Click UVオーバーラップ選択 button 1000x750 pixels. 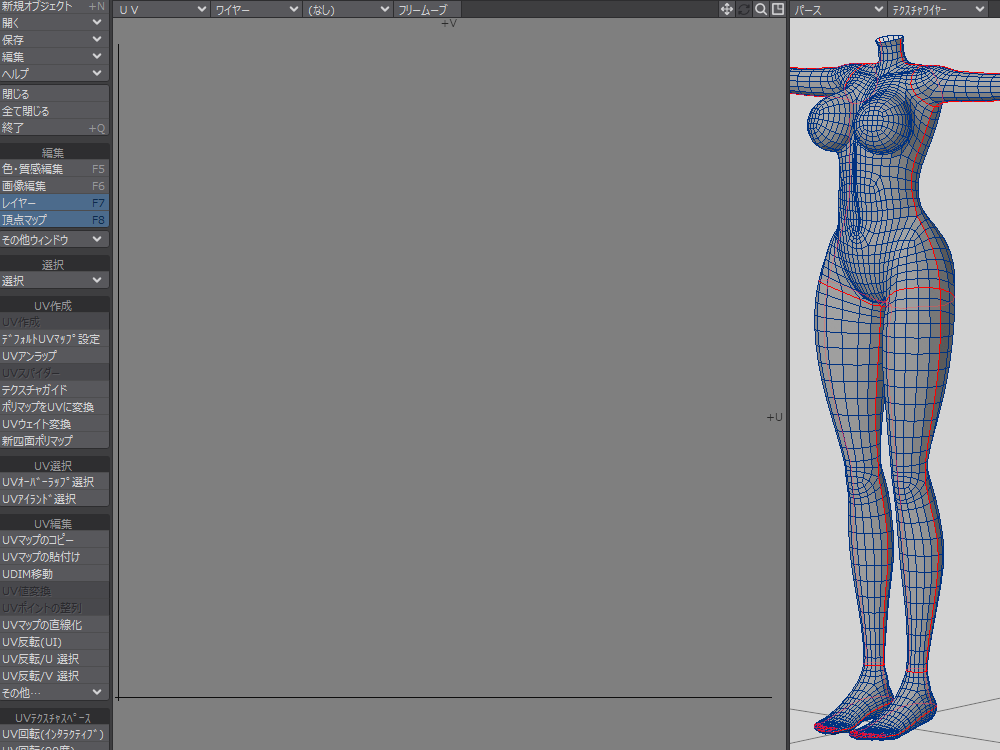pos(54,482)
